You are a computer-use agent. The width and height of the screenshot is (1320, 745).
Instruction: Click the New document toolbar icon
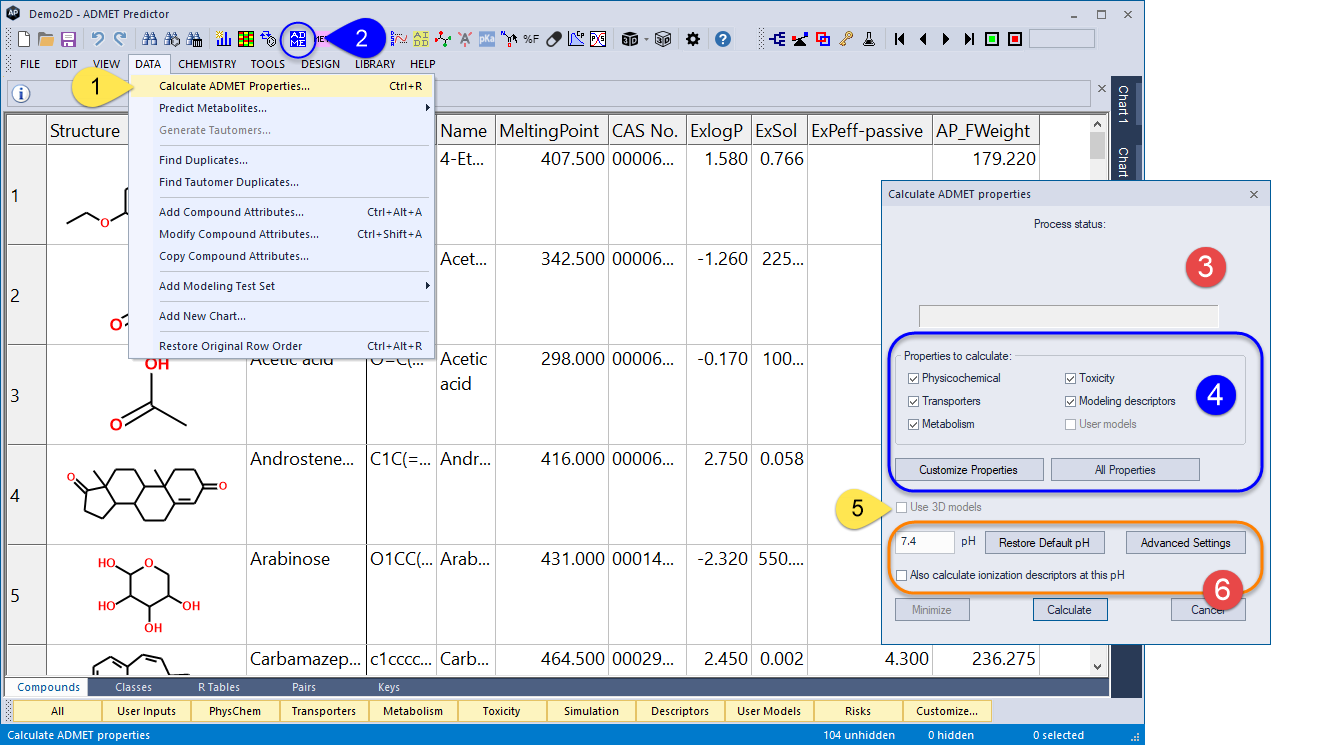coord(24,39)
